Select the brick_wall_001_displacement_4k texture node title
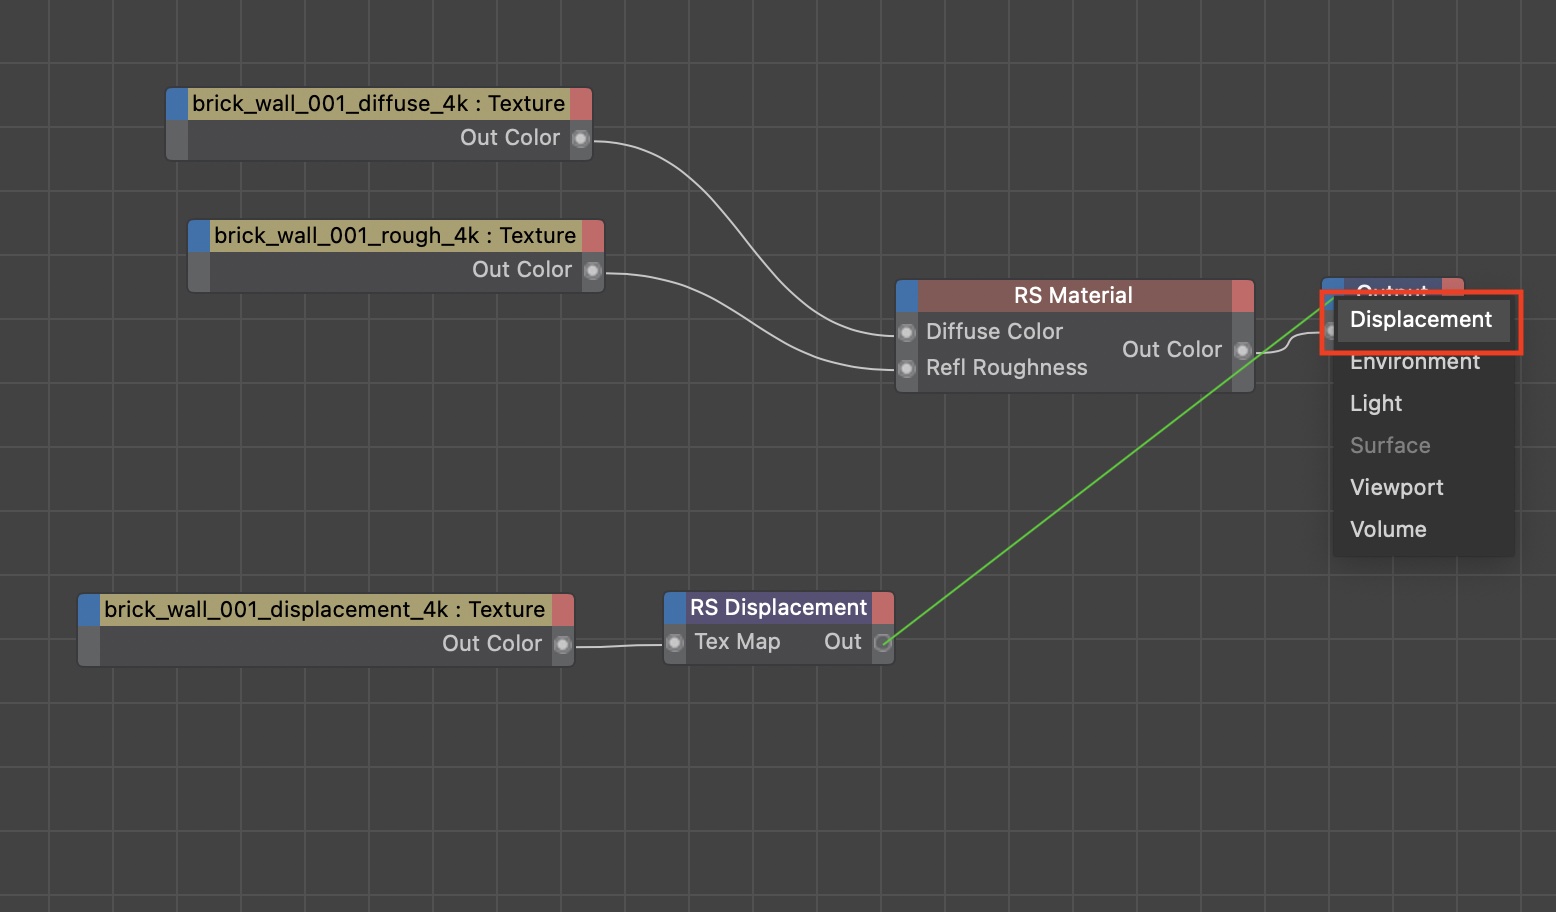 325,610
